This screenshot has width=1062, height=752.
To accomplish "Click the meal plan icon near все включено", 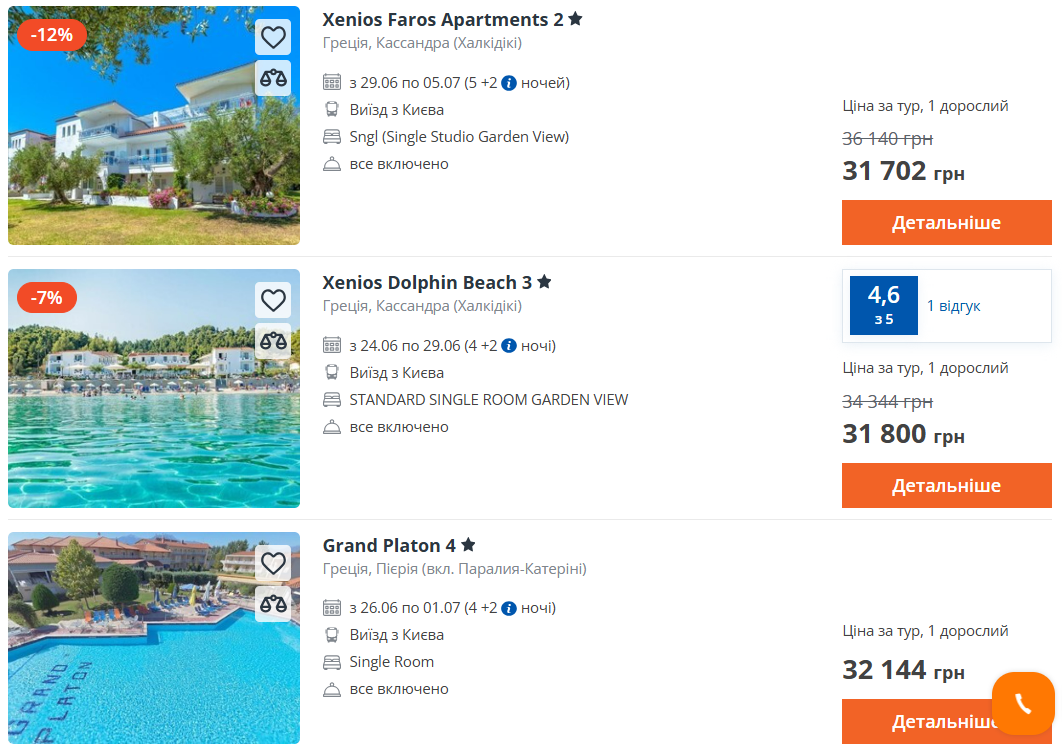I will pos(330,163).
